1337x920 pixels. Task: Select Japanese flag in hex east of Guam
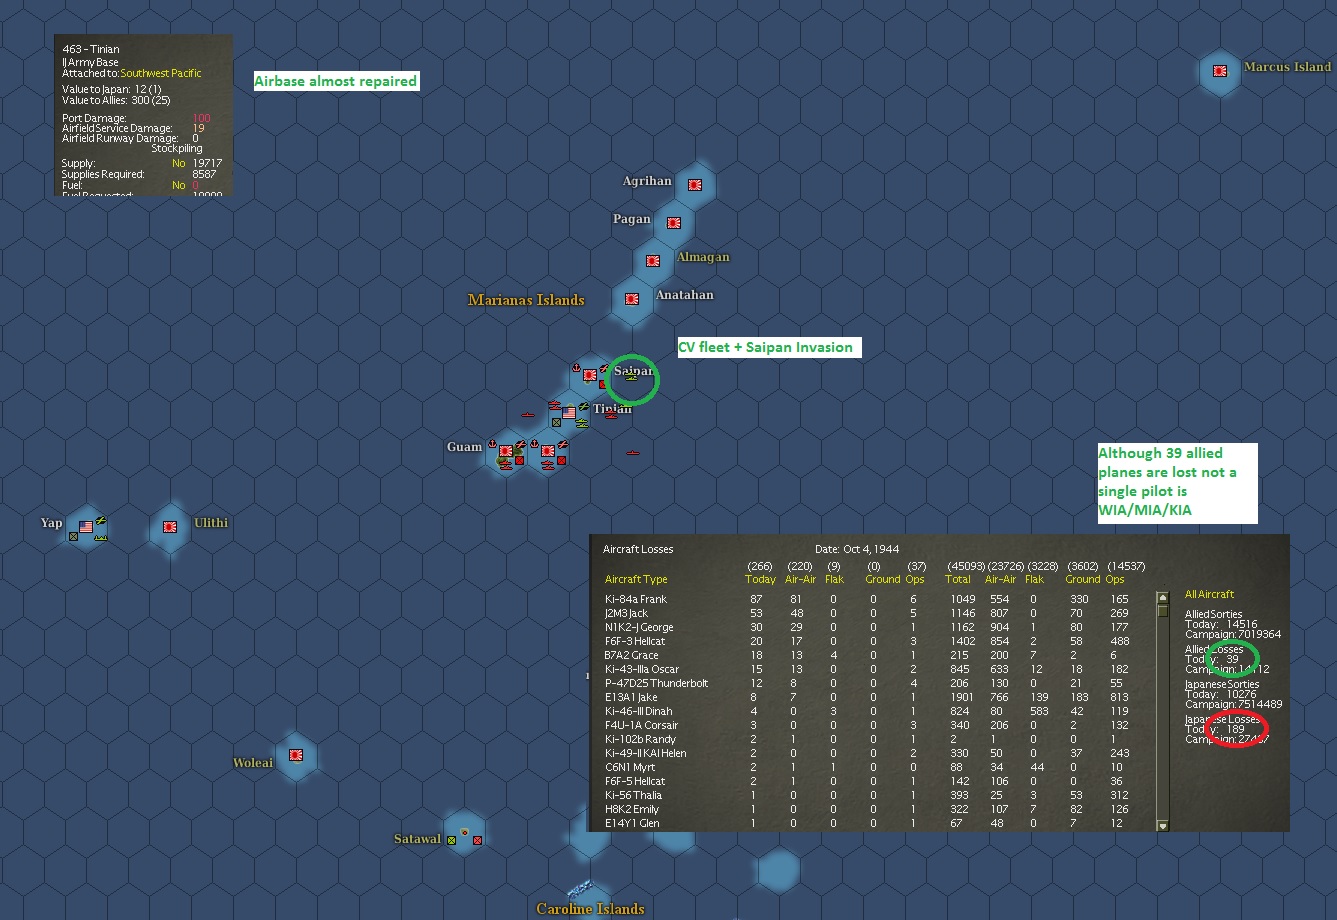pyautogui.click(x=548, y=451)
